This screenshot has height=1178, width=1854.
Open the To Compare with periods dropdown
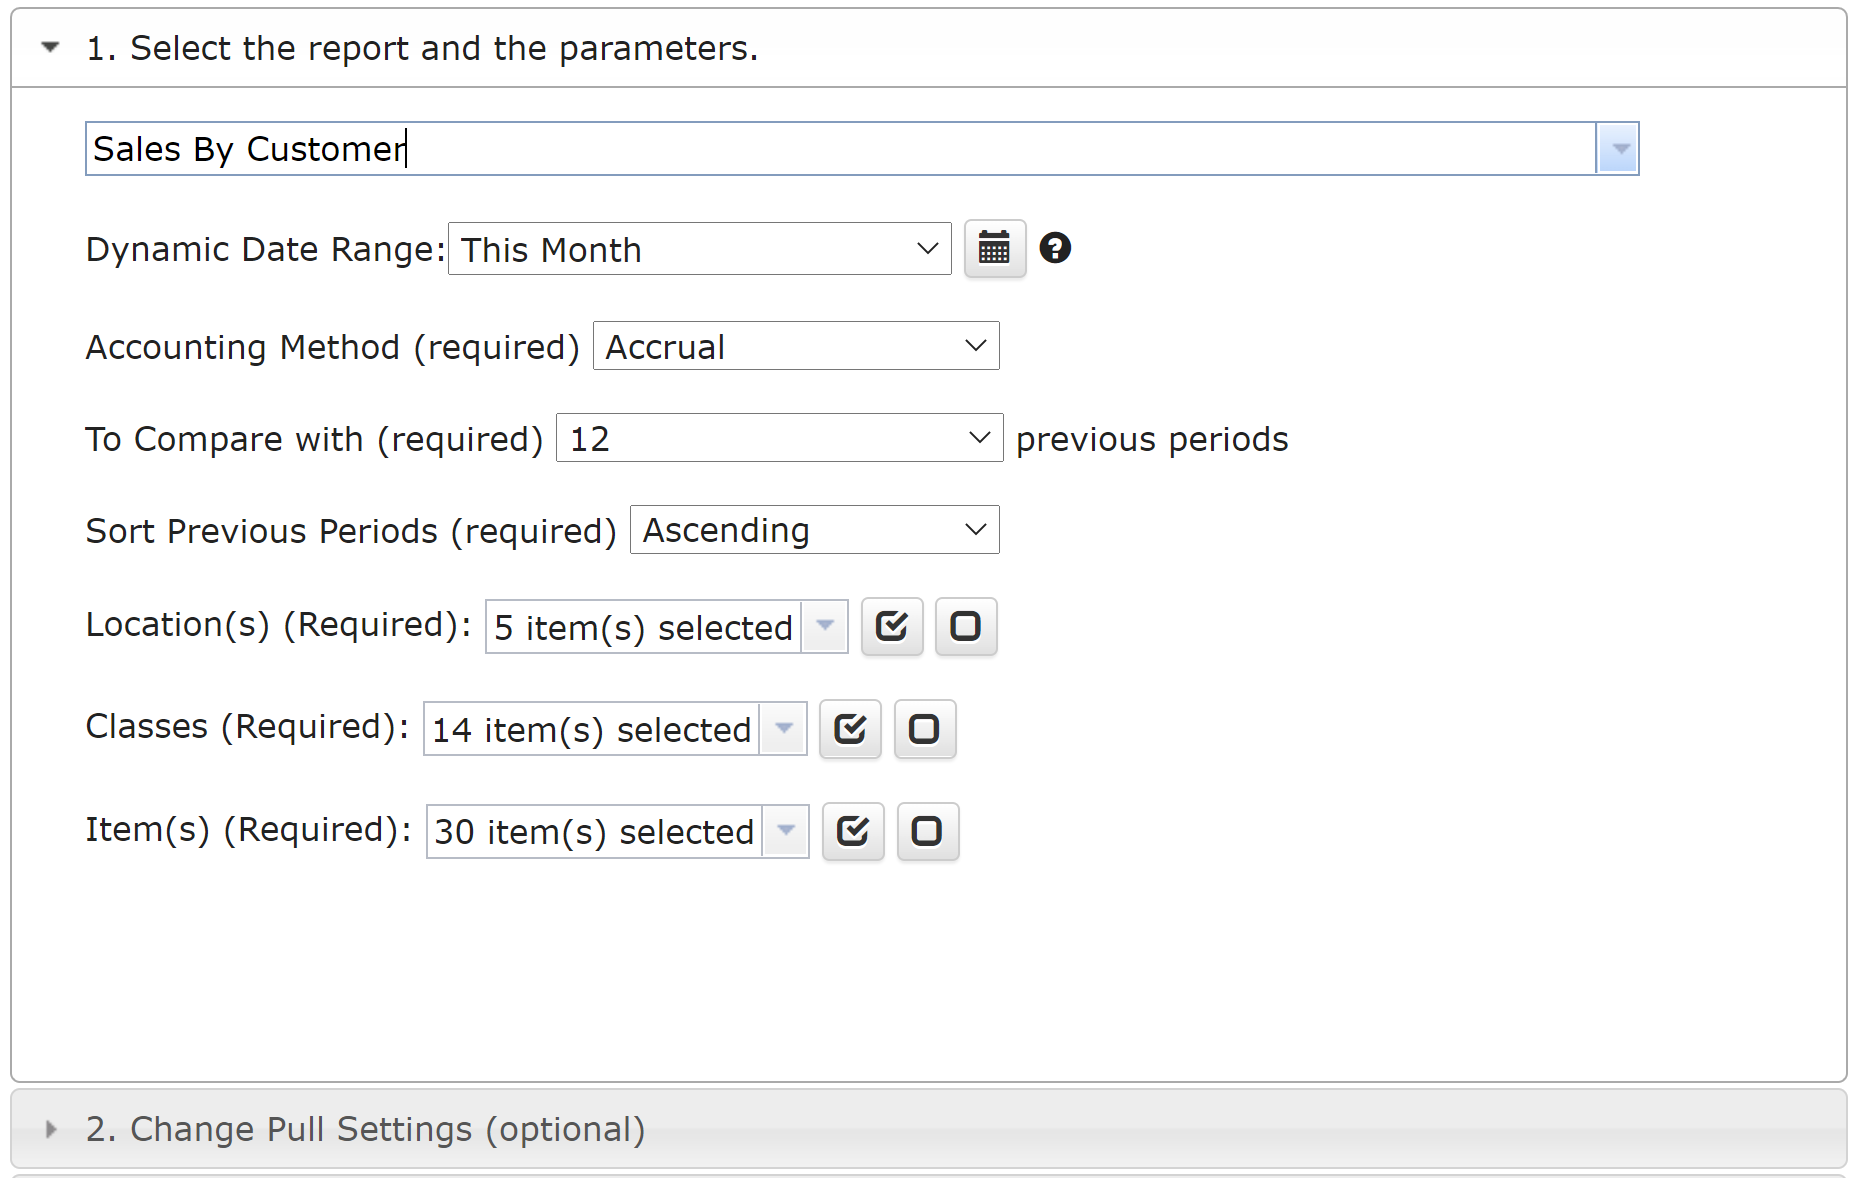(778, 438)
